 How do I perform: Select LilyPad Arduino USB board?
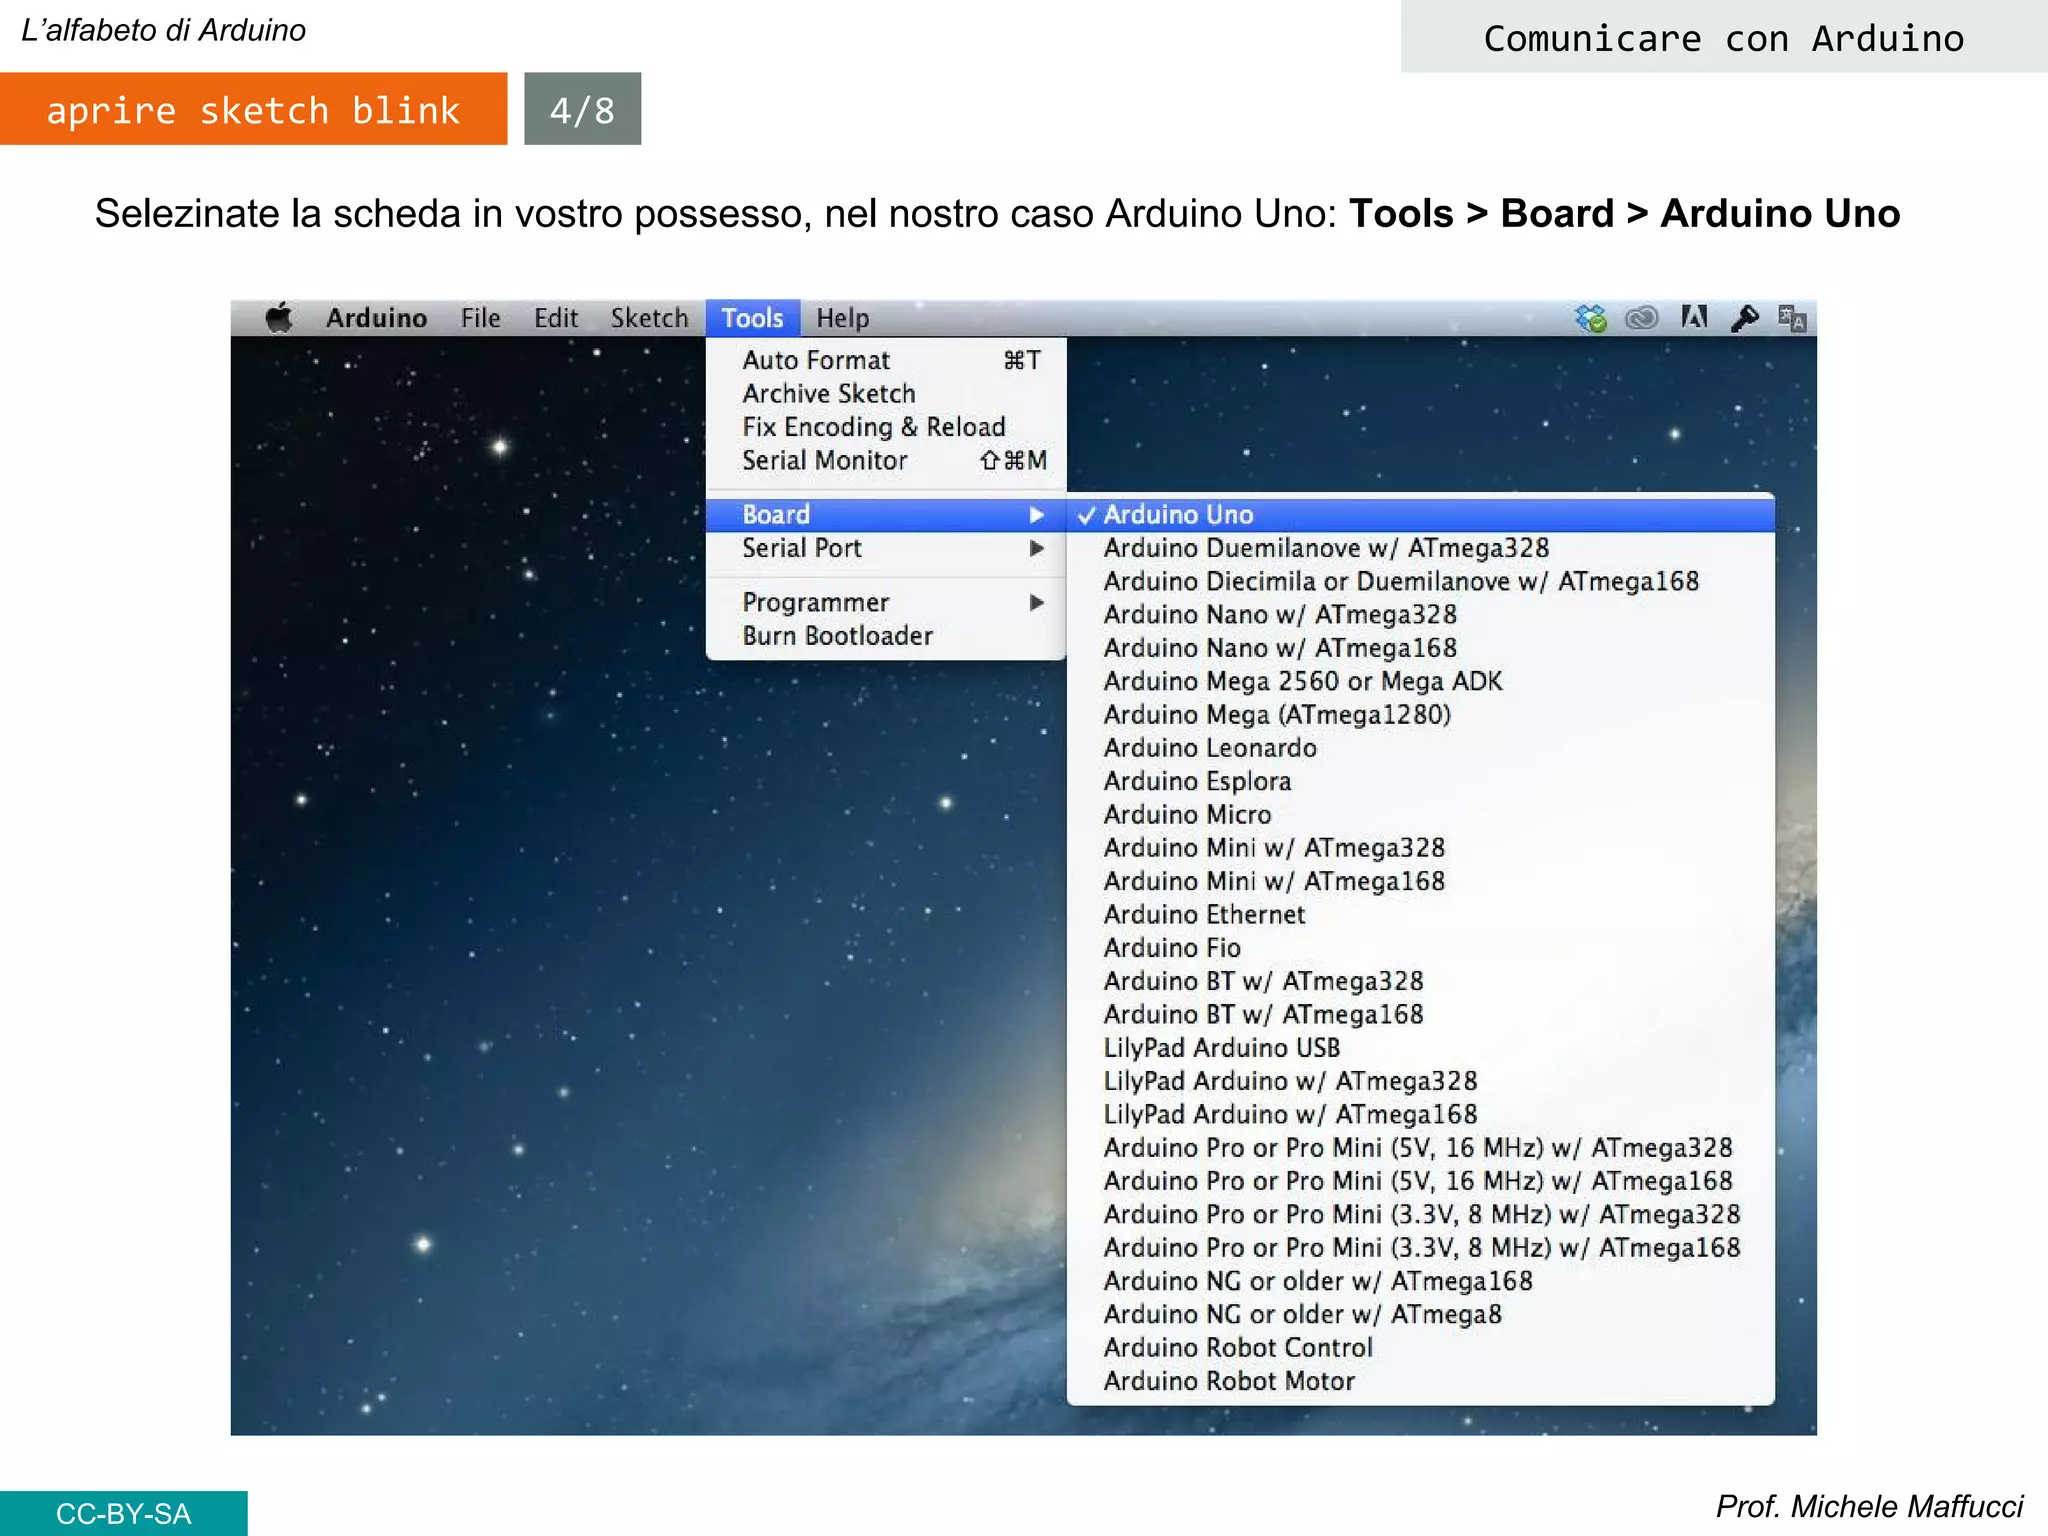click(1221, 1048)
